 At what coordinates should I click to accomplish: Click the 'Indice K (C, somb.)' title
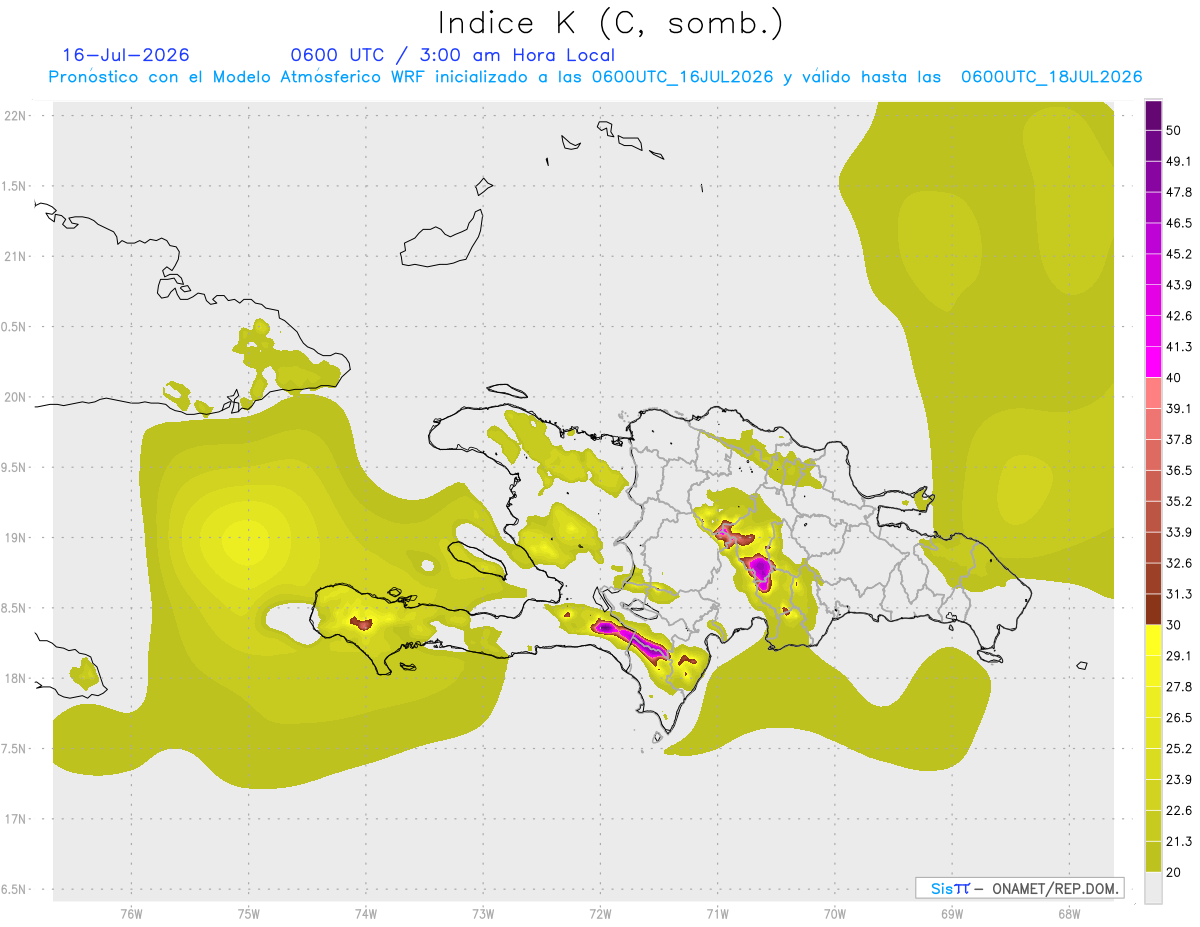[x=611, y=24]
